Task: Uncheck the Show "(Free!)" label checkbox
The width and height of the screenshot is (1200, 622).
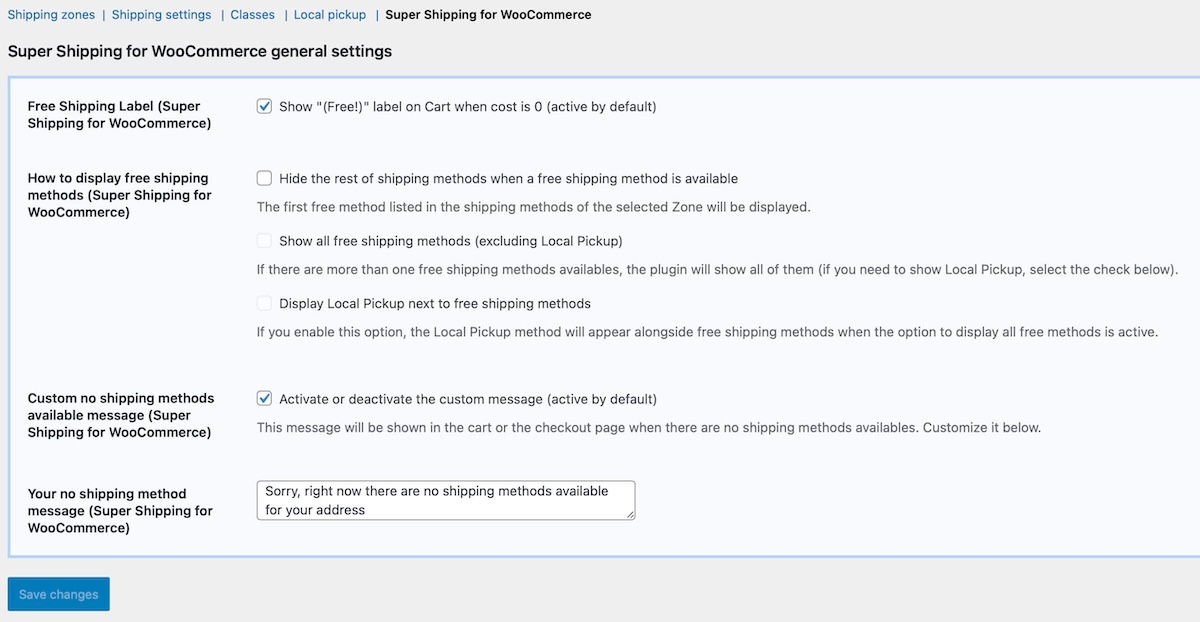Action: 265,106
